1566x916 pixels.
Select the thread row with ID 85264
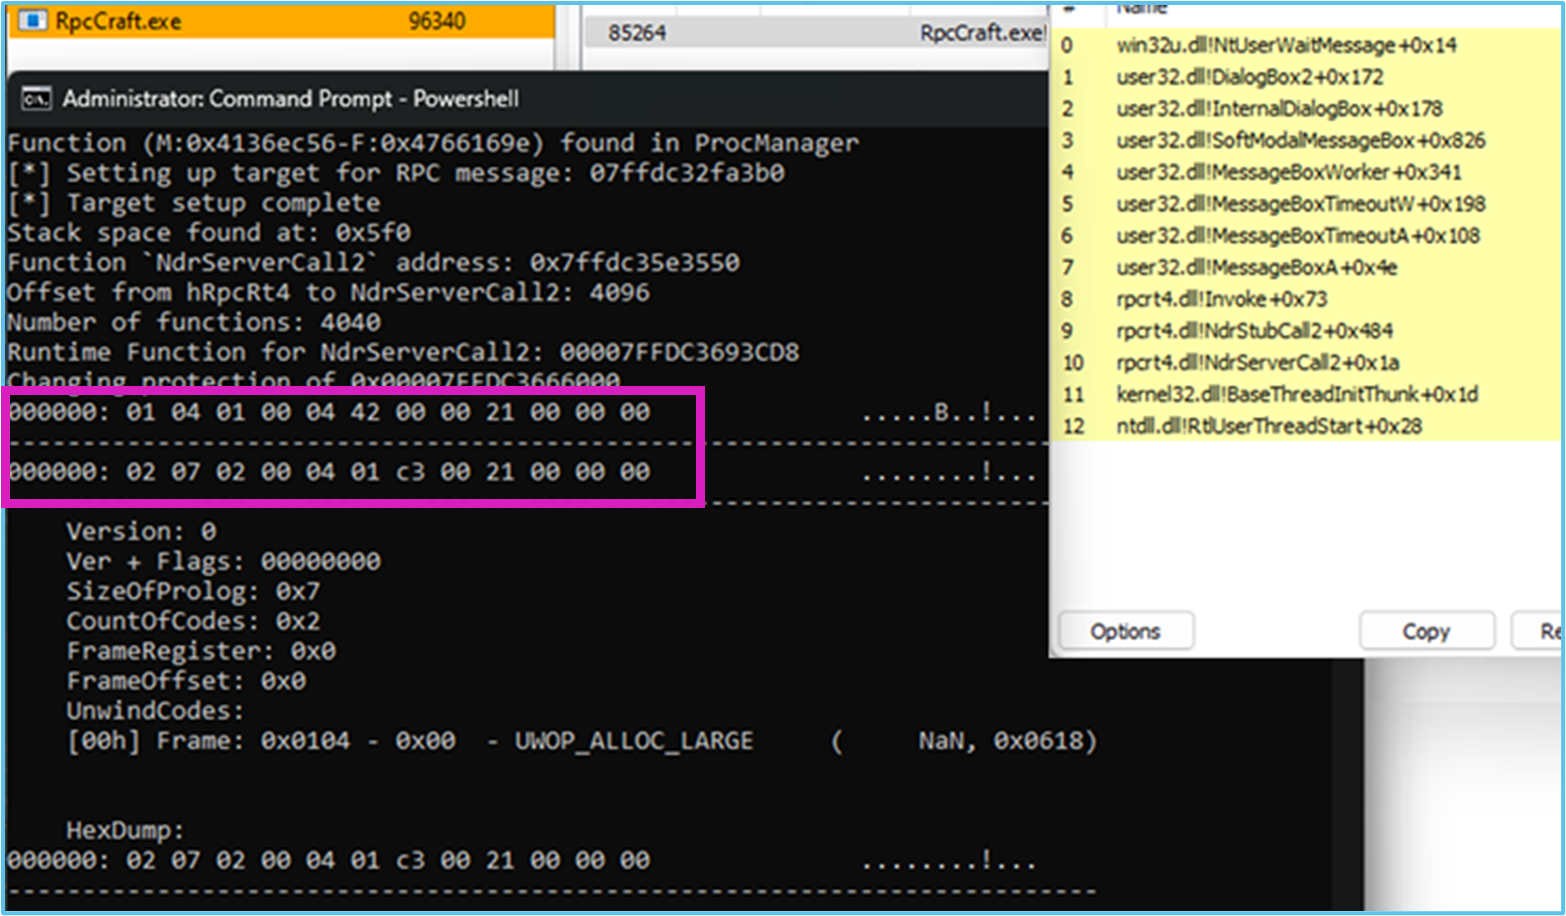638,33
